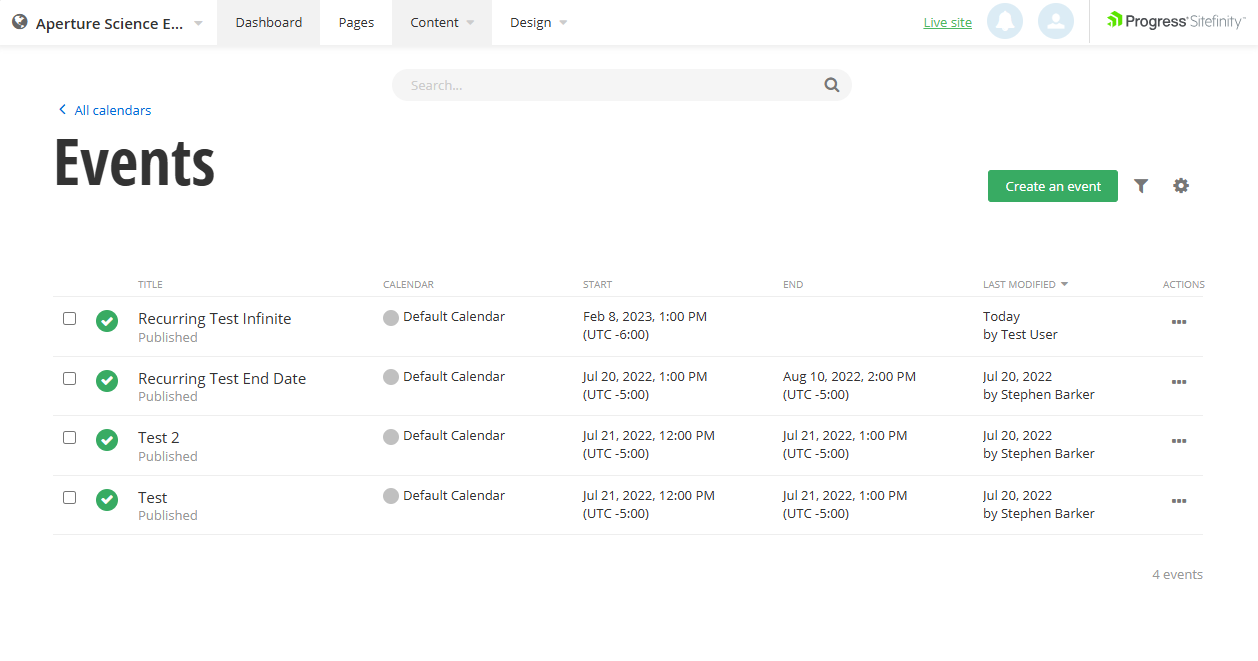Viewport: 1258px width, 661px height.
Task: Click the Progress Sitefinity logo
Action: pos(1176,19)
